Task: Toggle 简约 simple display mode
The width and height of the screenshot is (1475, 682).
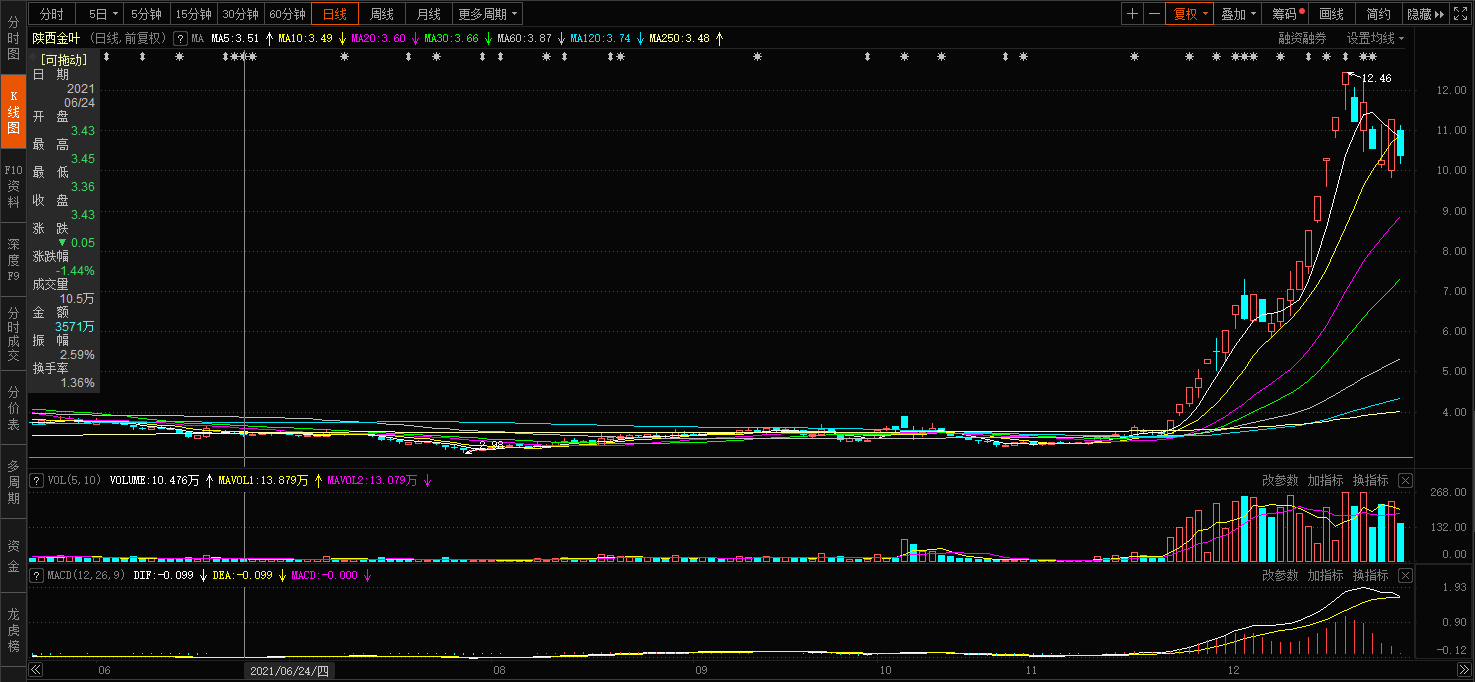Action: click(1378, 14)
